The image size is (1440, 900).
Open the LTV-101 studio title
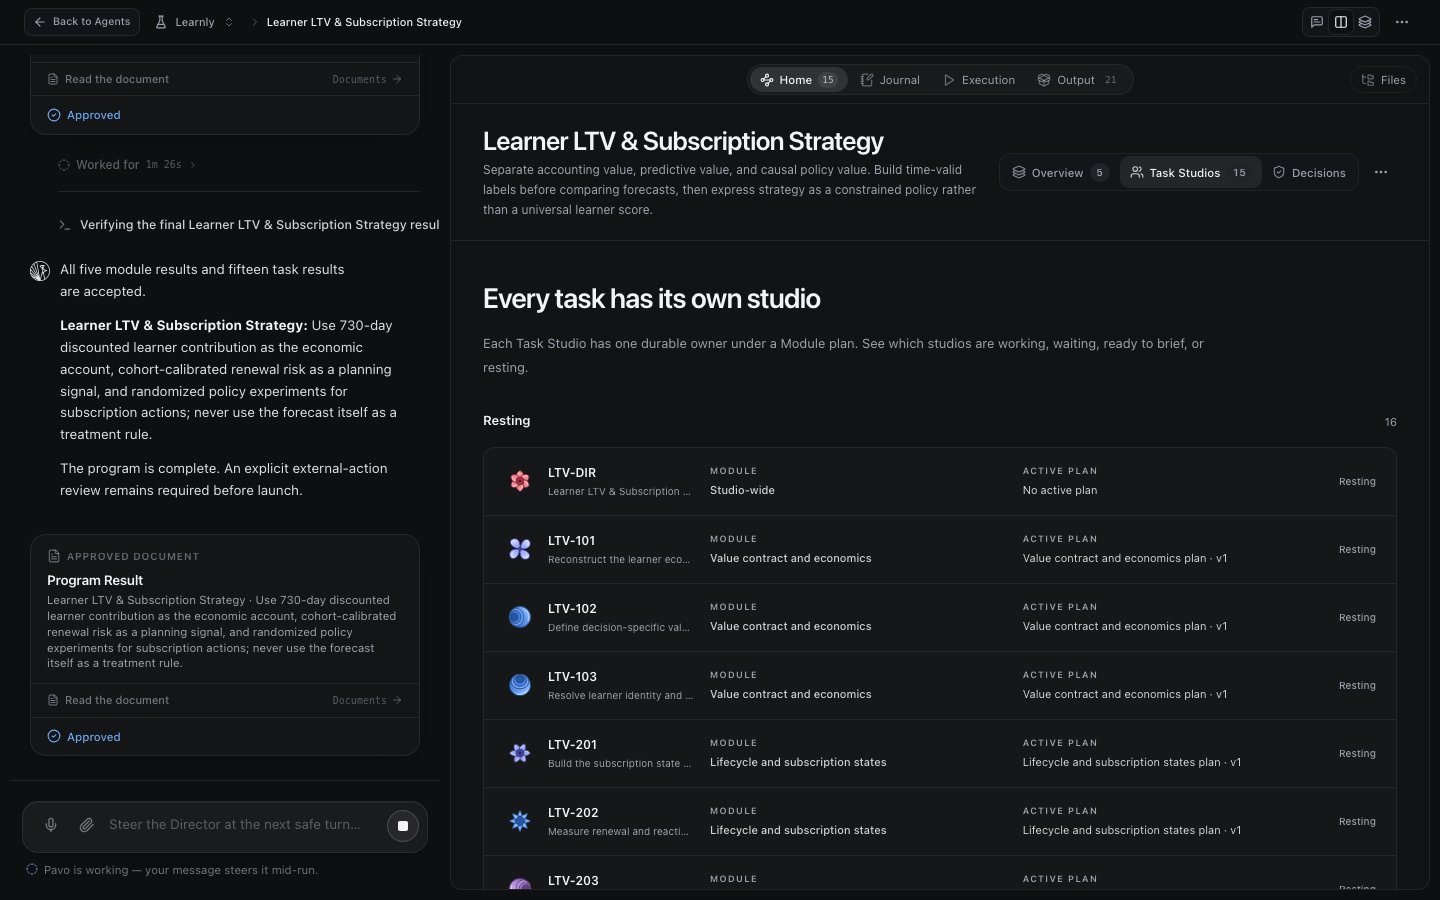[x=572, y=541]
